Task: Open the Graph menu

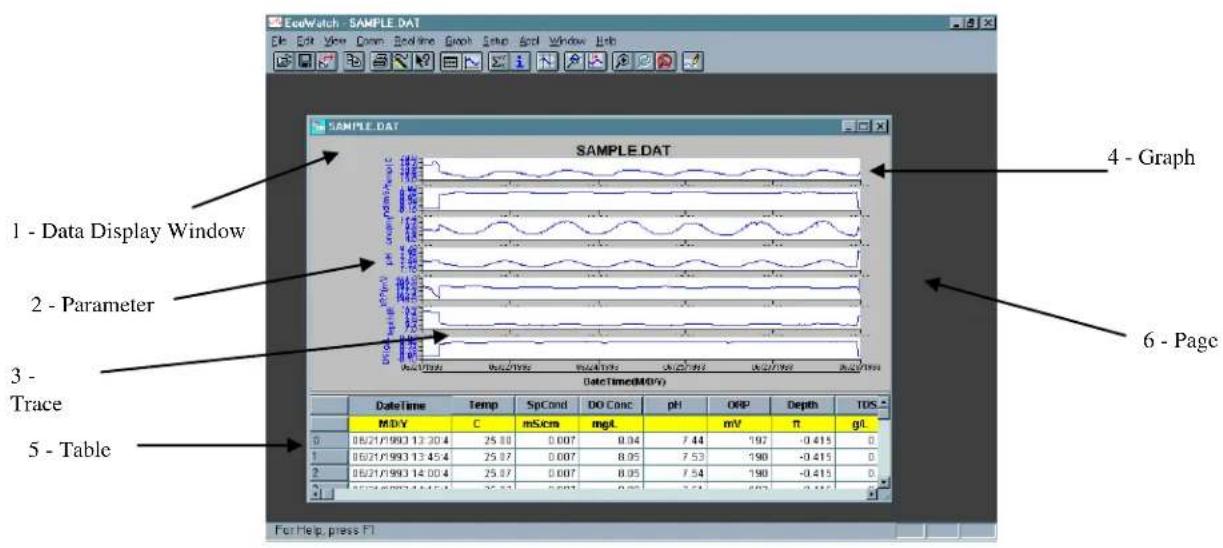Action: [x=459, y=41]
